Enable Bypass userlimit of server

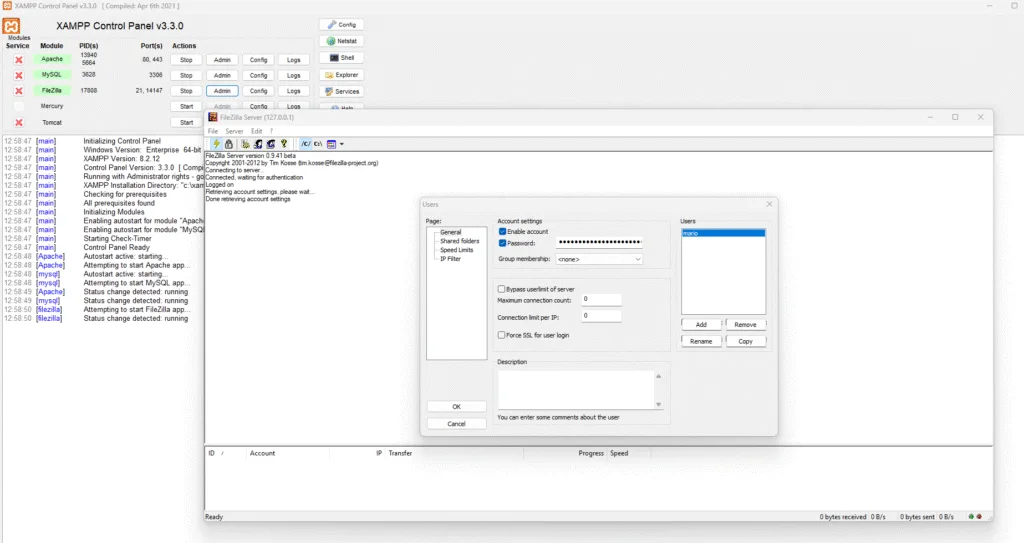pos(503,288)
